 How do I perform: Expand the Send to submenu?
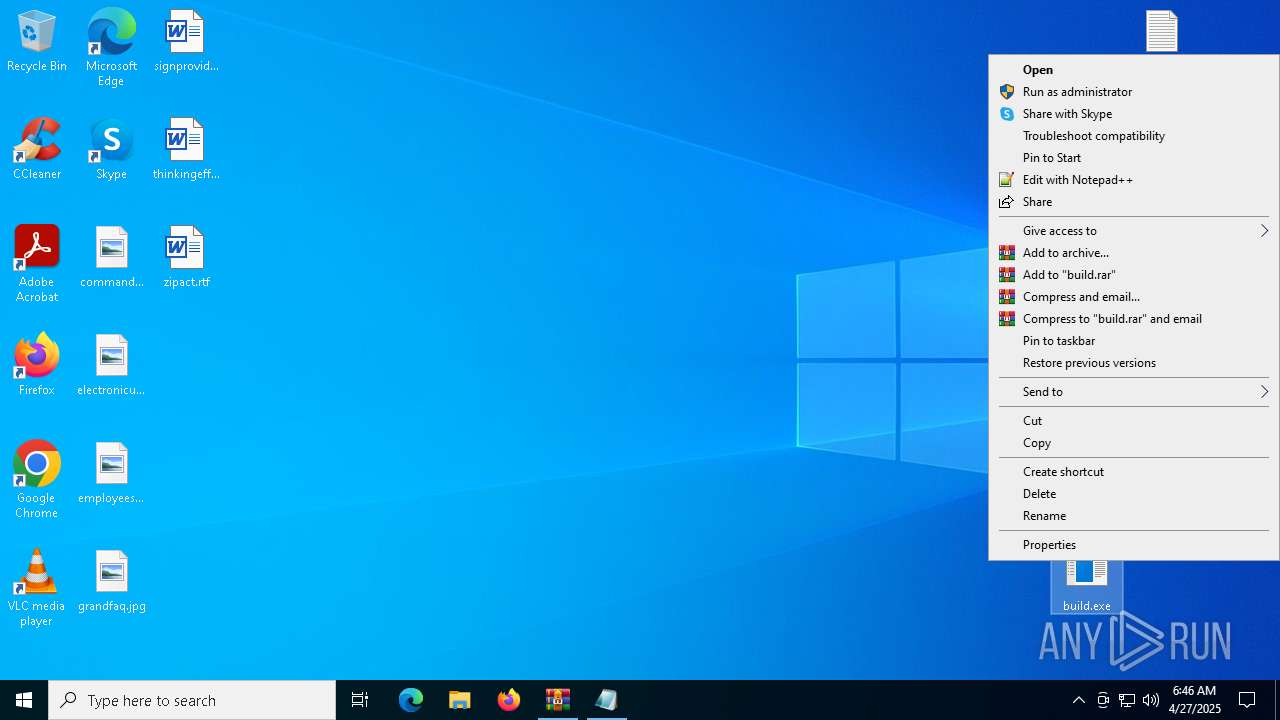pos(1134,392)
